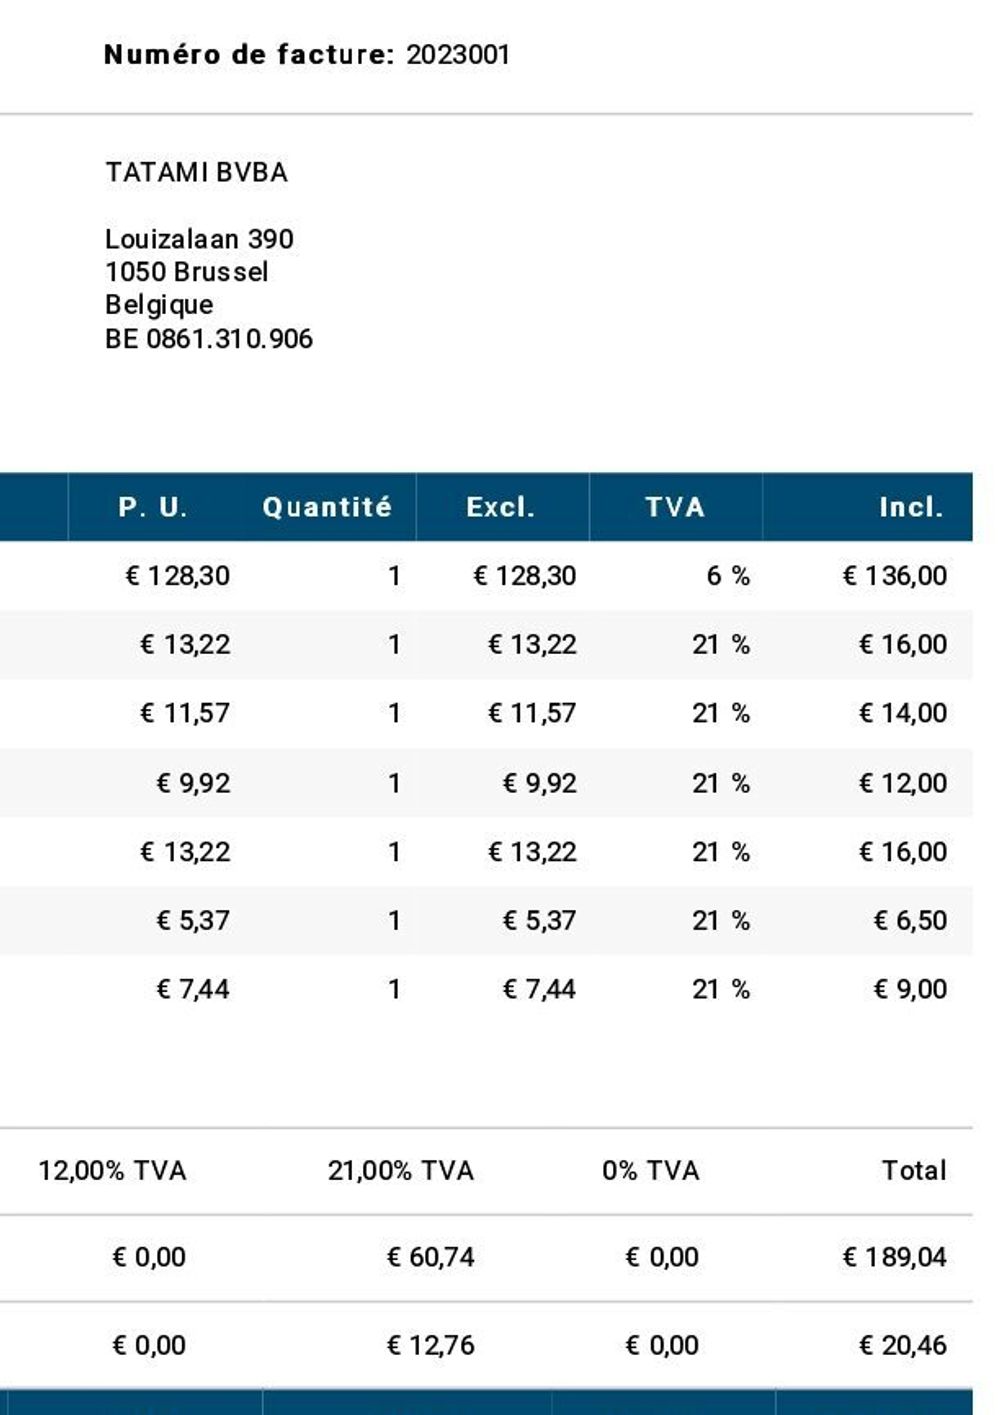
Task: Click the 6 % TVA rate cell
Action: coord(728,576)
